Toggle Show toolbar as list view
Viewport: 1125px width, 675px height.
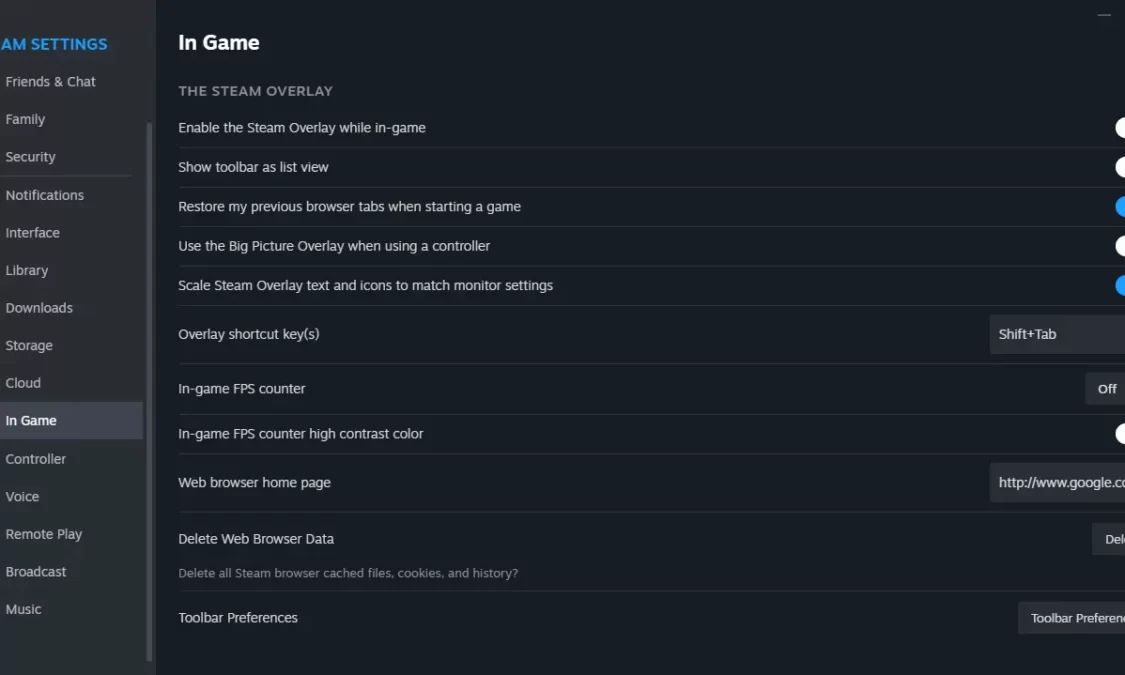coord(1120,167)
